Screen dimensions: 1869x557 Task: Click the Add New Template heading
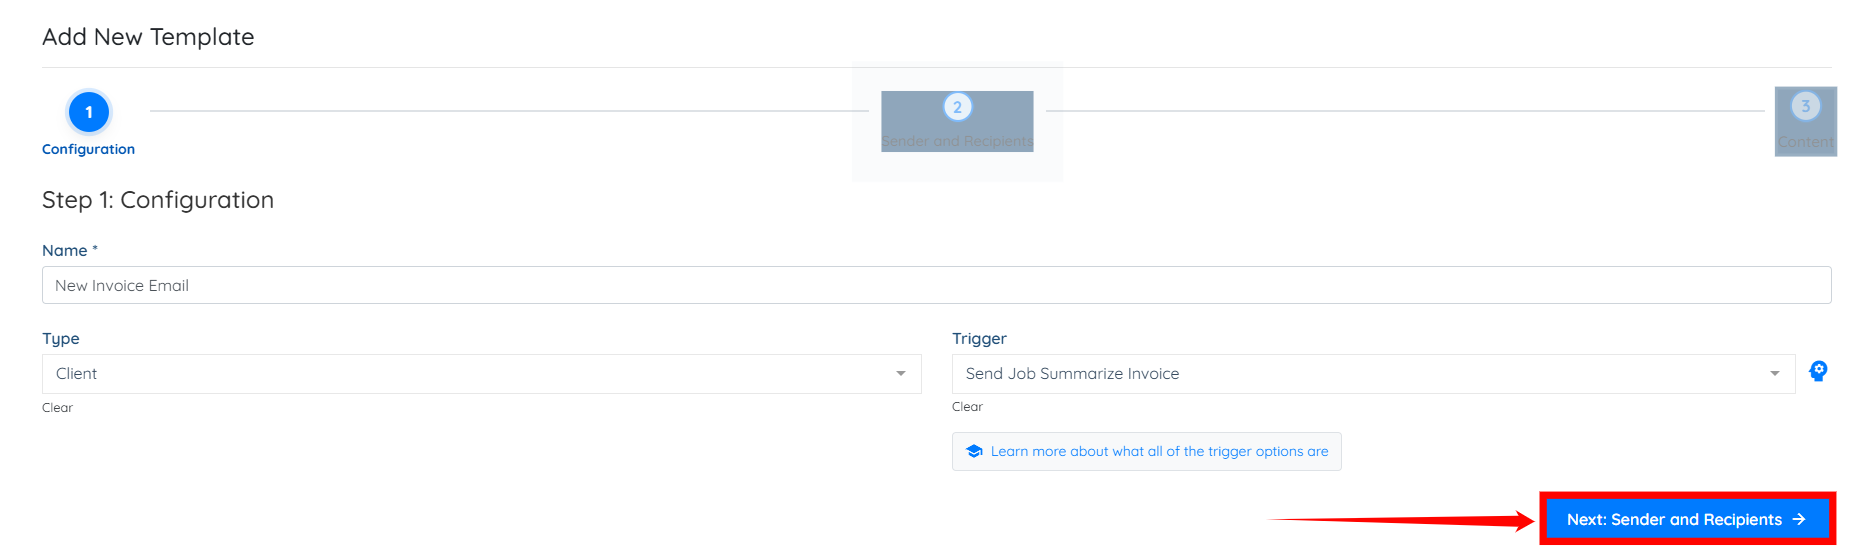point(148,37)
